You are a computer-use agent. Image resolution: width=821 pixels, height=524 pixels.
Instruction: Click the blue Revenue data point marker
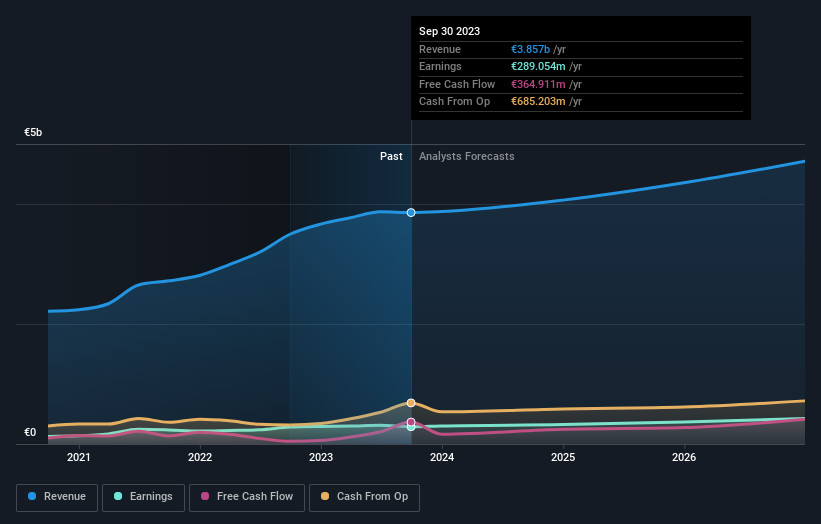[x=411, y=213]
